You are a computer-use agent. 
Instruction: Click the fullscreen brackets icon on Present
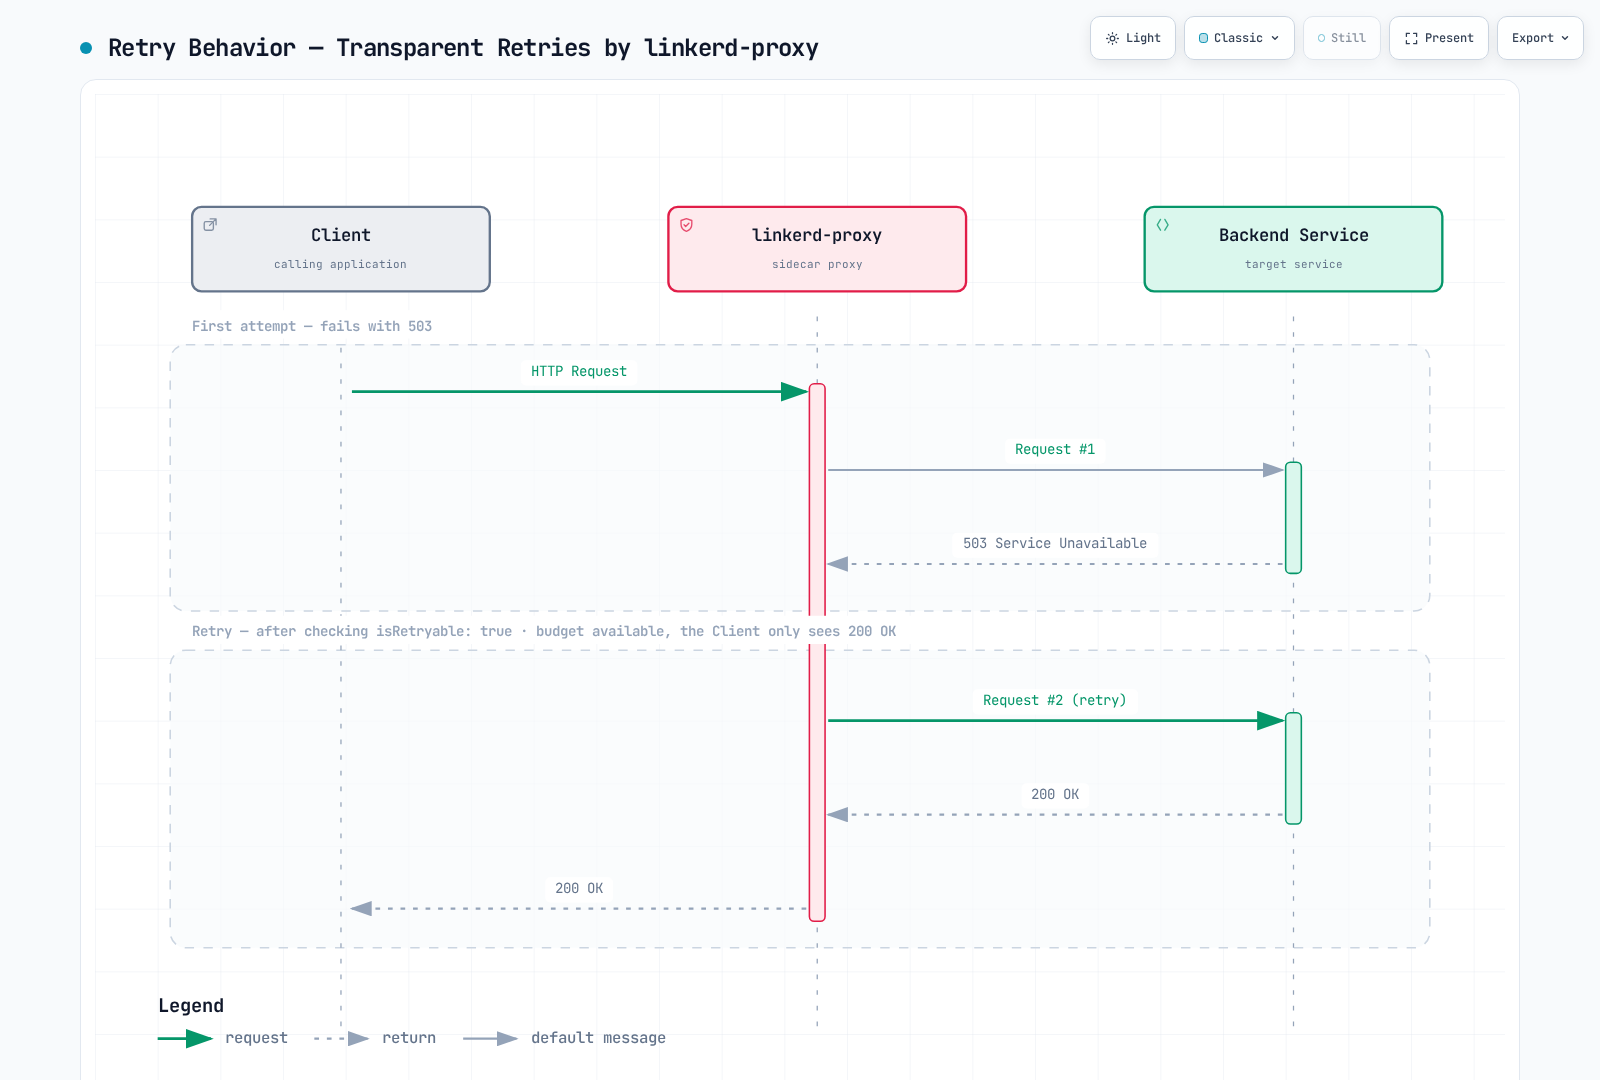pos(1411,38)
